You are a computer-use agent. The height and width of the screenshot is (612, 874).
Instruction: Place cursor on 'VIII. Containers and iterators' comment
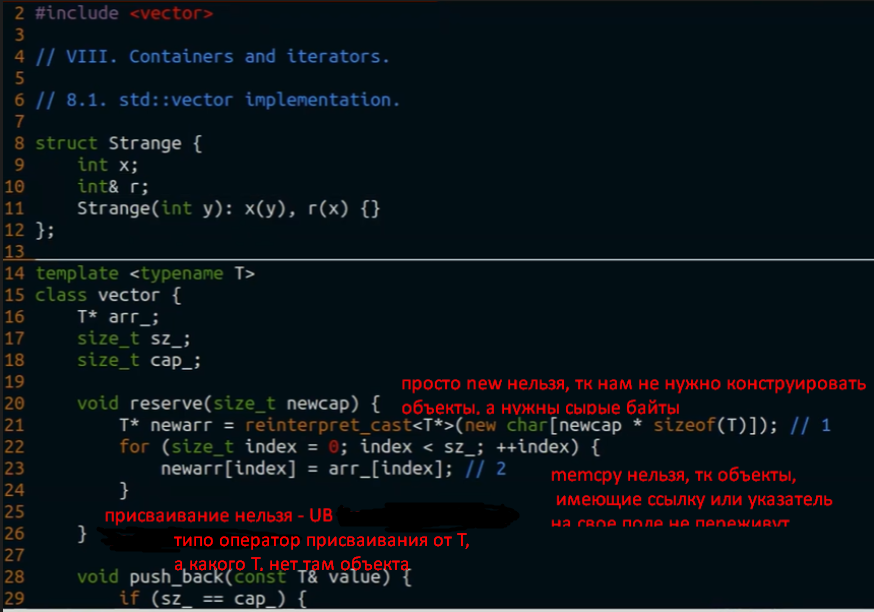[212, 56]
